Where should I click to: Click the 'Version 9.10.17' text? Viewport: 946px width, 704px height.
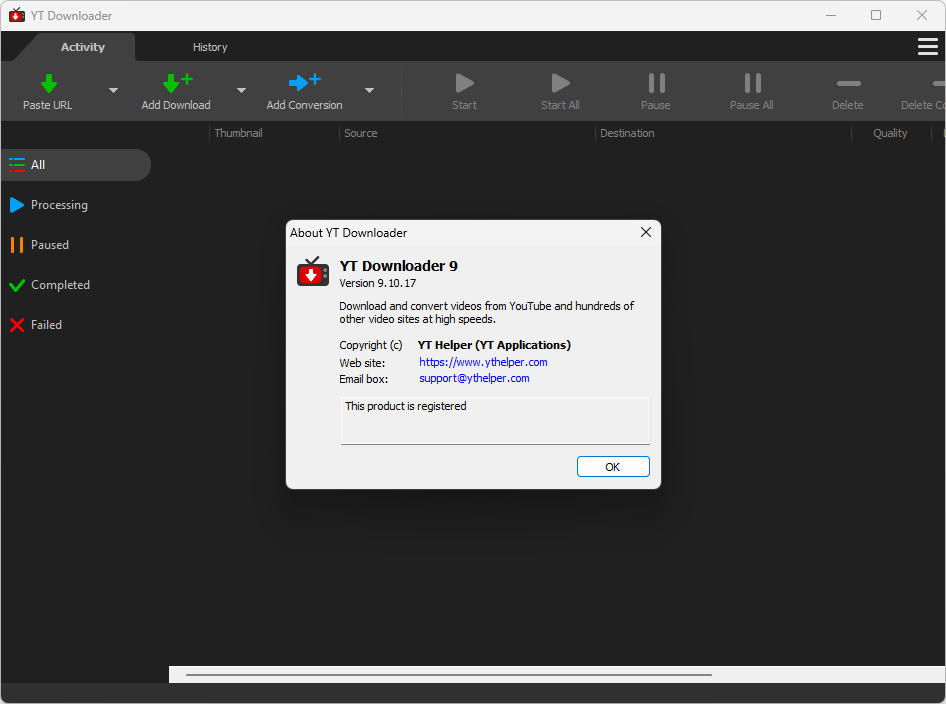pos(378,283)
